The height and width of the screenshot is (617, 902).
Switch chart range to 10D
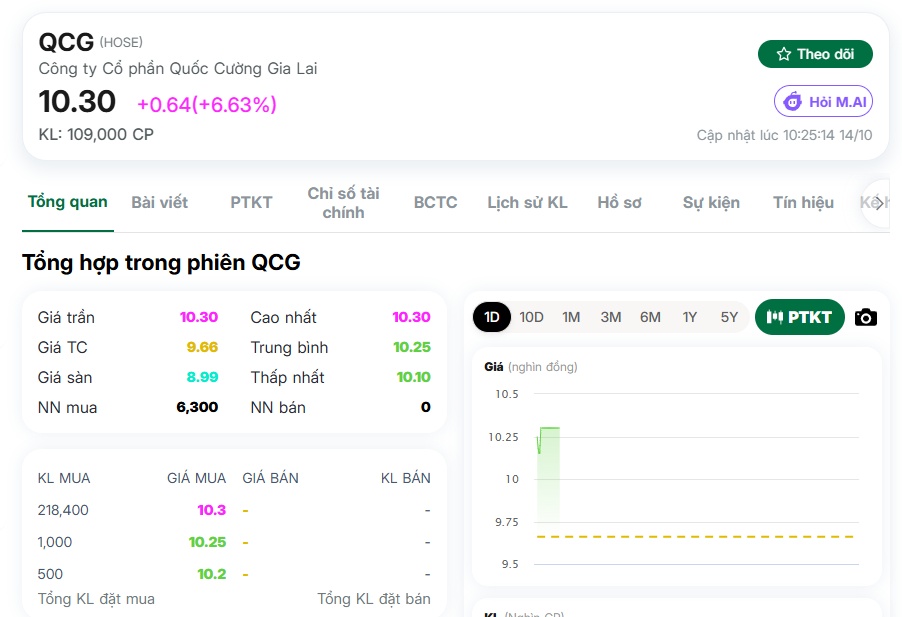click(531, 317)
